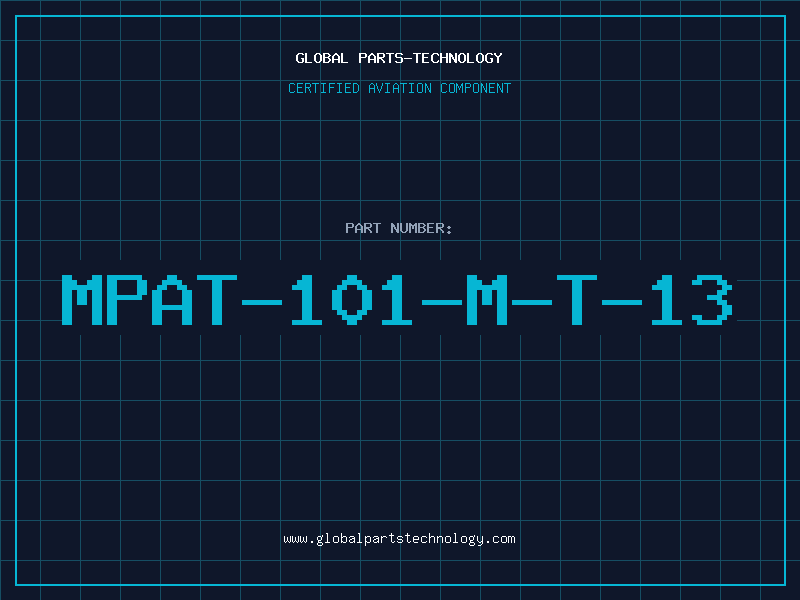Screen dimensions: 800x600
Task: Click the AVIATION word in the subtitle
Action: [399, 88]
